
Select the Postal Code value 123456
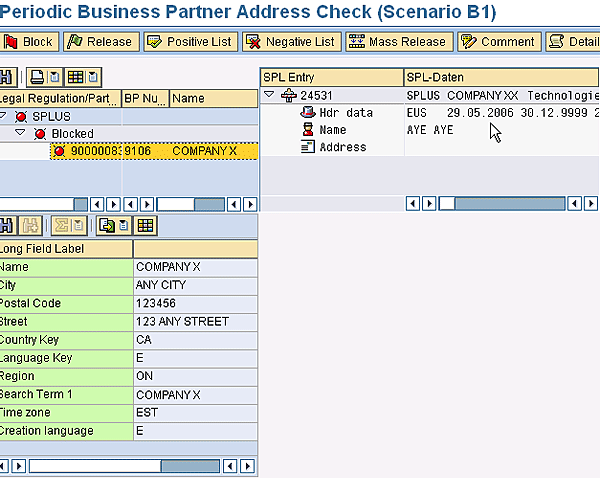(x=196, y=303)
